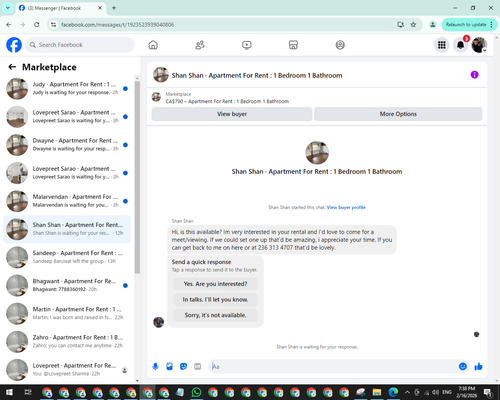Open Microsoft Edge from taskbar

coord(393,392)
